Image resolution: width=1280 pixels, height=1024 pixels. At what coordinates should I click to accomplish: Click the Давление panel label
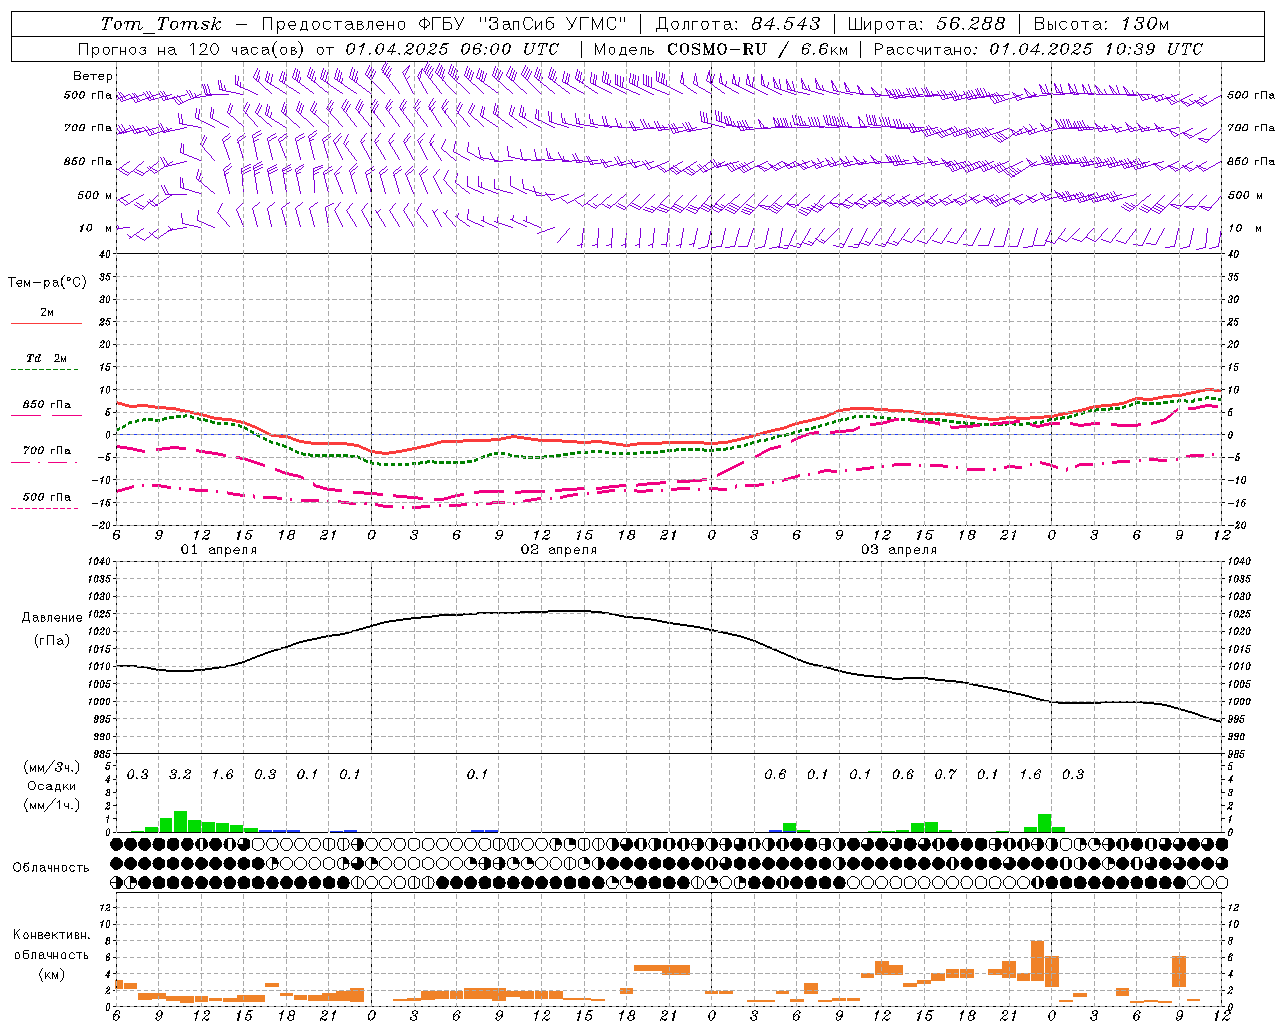pos(52,618)
